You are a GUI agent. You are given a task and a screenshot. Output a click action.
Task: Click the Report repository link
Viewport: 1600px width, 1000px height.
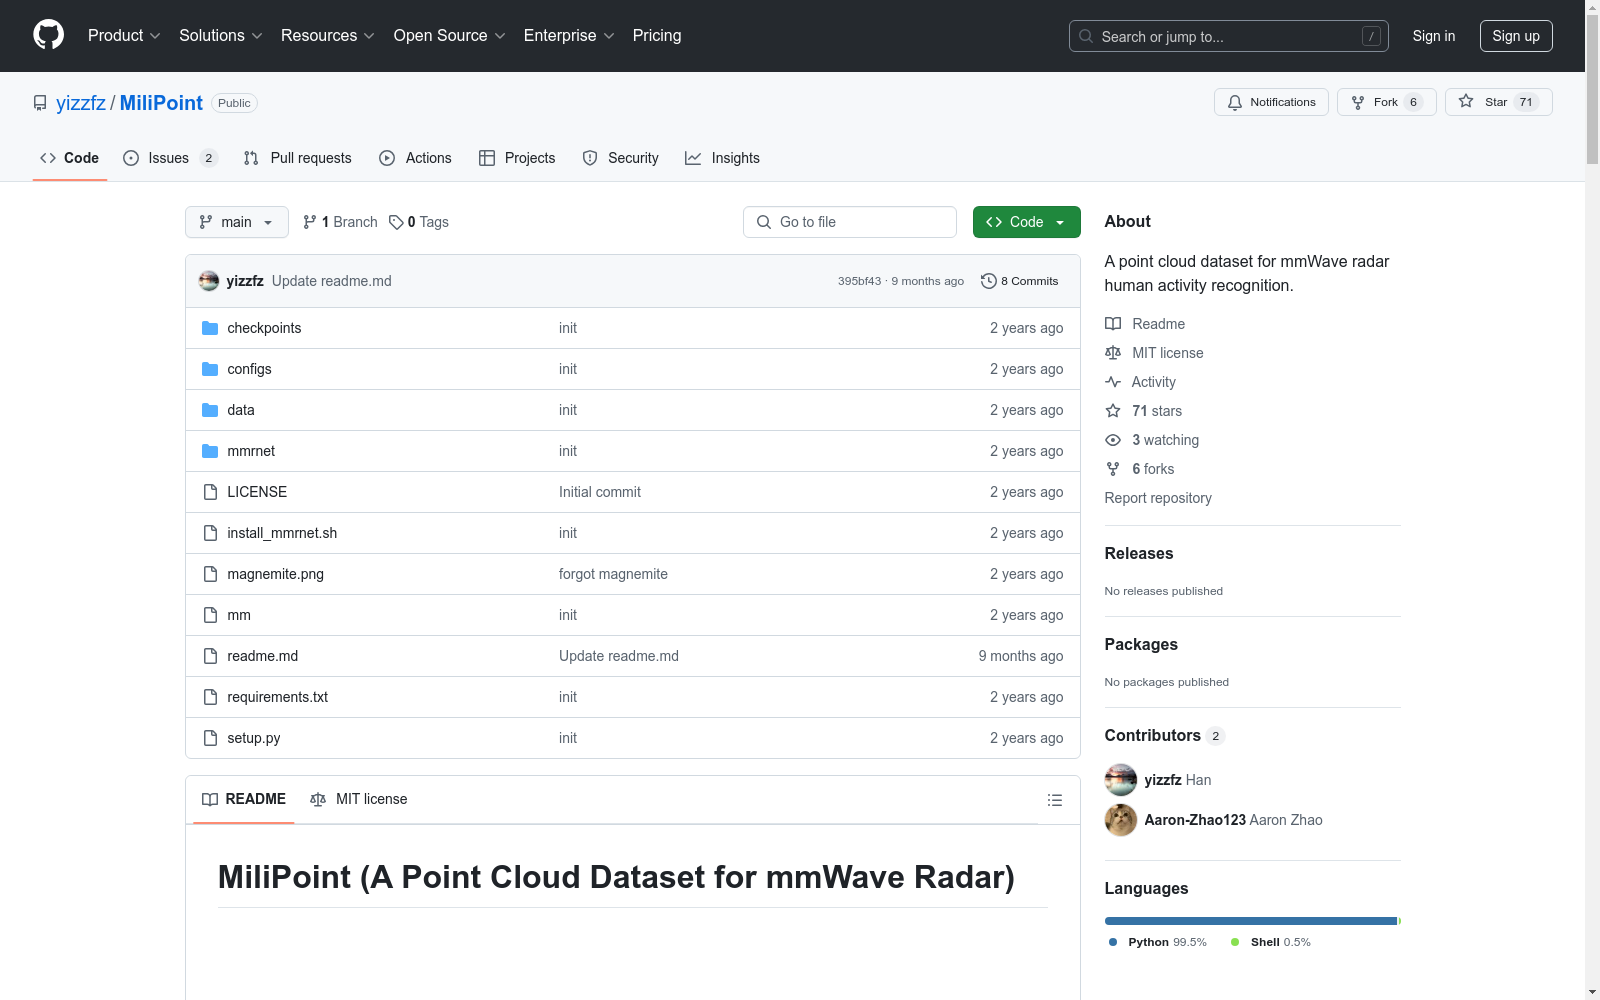pyautogui.click(x=1158, y=498)
